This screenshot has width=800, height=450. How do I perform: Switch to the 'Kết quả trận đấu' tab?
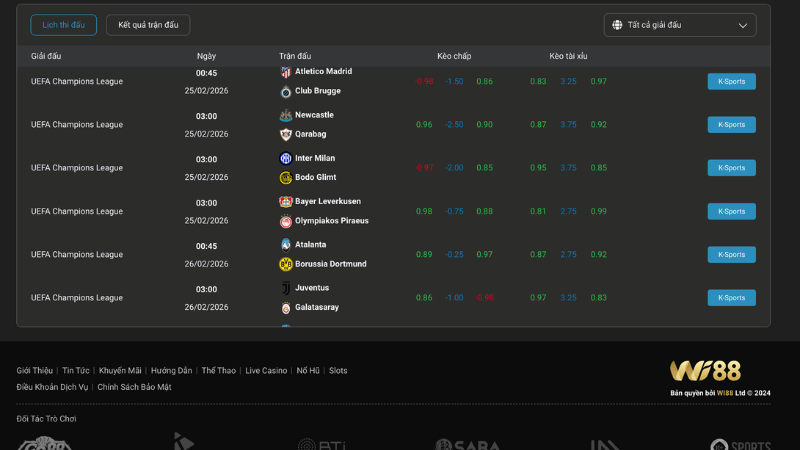click(148, 25)
